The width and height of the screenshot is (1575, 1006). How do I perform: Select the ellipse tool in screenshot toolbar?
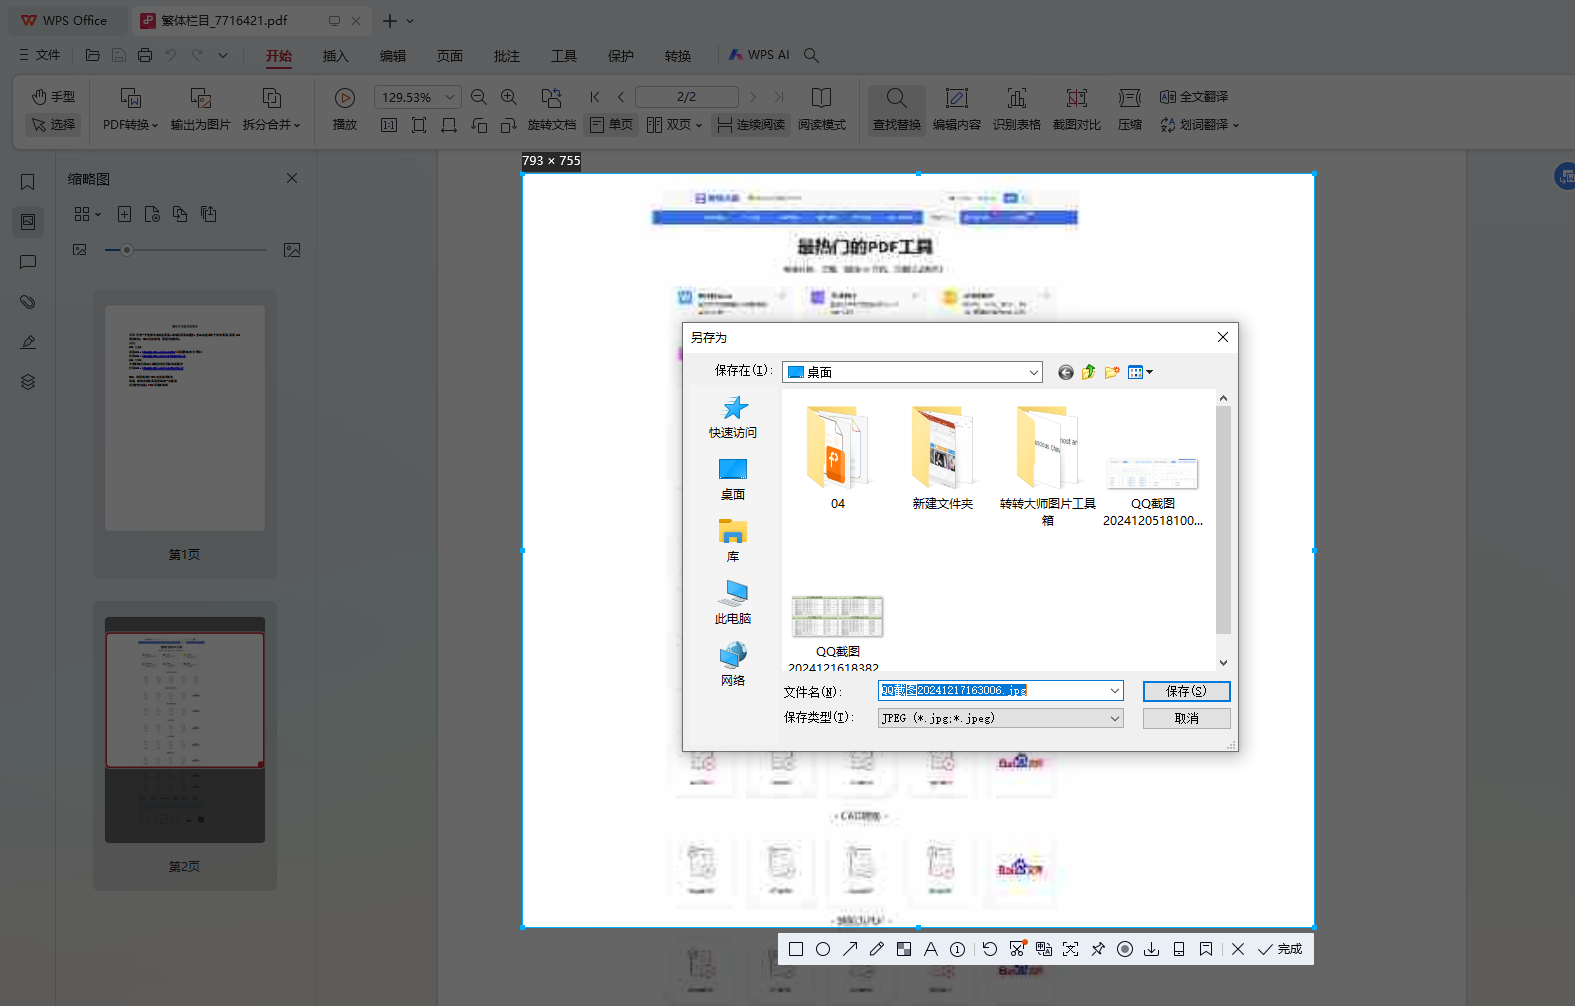click(x=823, y=949)
